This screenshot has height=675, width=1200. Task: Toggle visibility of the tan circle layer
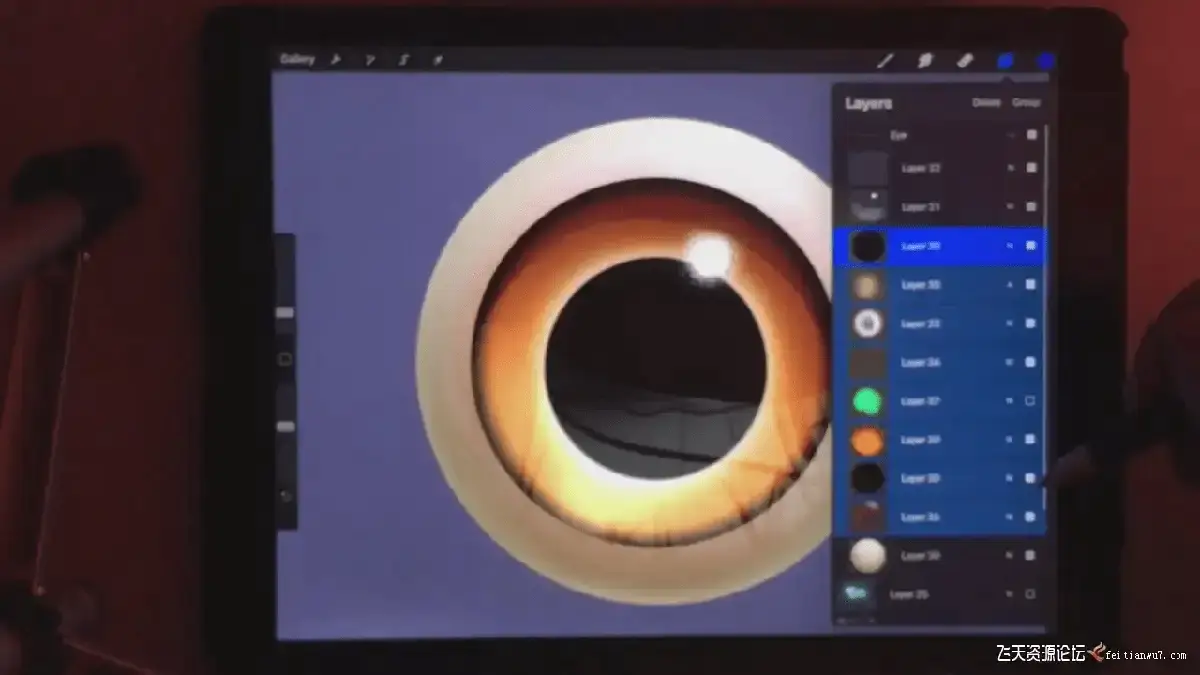(x=1031, y=285)
